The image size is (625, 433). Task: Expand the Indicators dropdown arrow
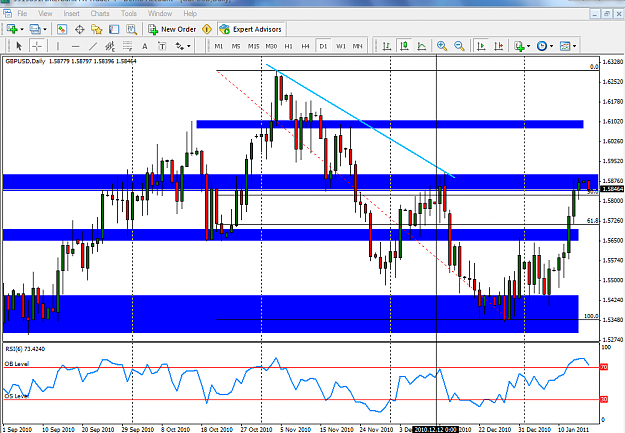coord(529,47)
